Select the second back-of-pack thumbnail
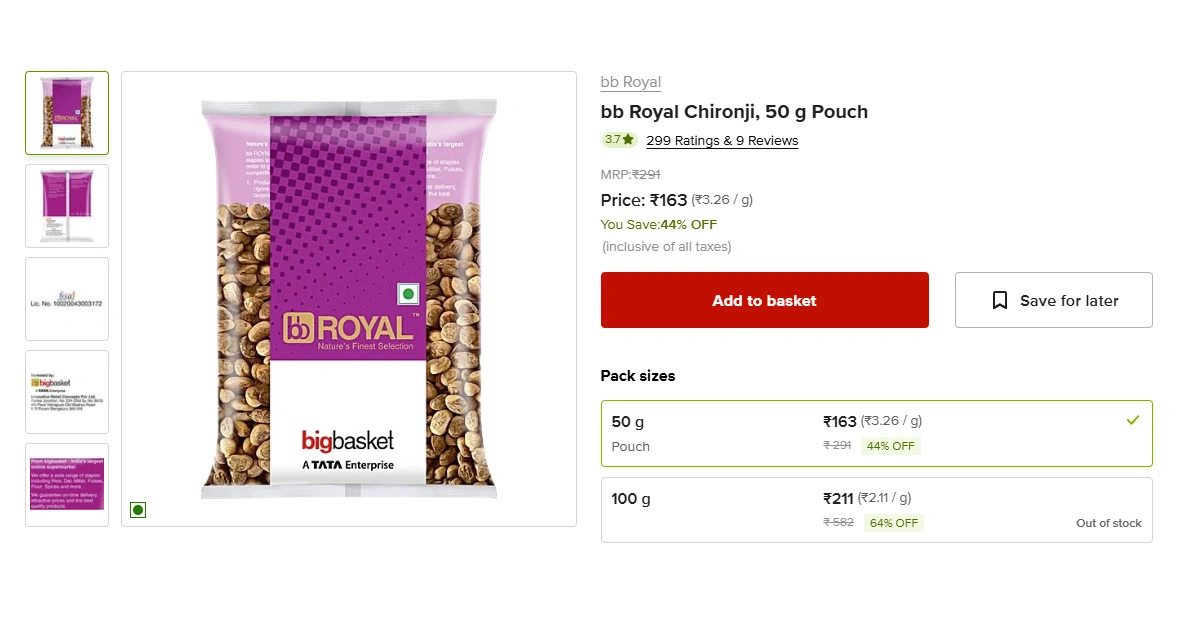 tap(67, 206)
